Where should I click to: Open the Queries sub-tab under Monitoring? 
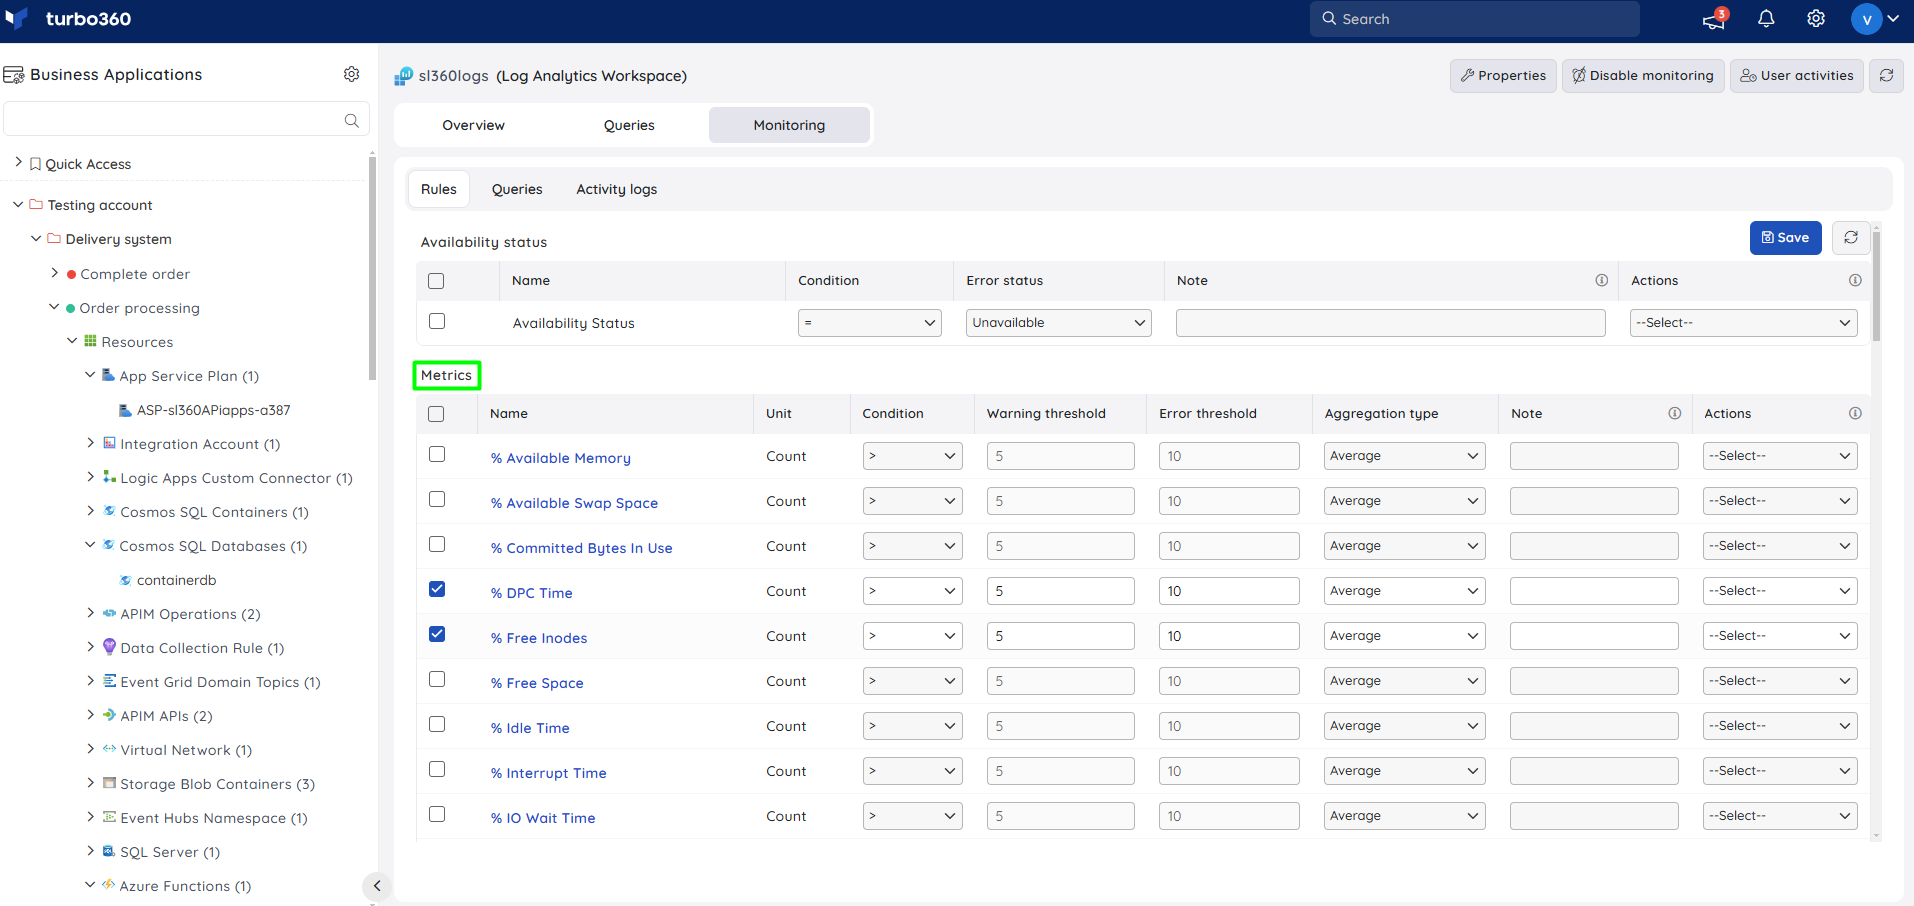click(517, 189)
